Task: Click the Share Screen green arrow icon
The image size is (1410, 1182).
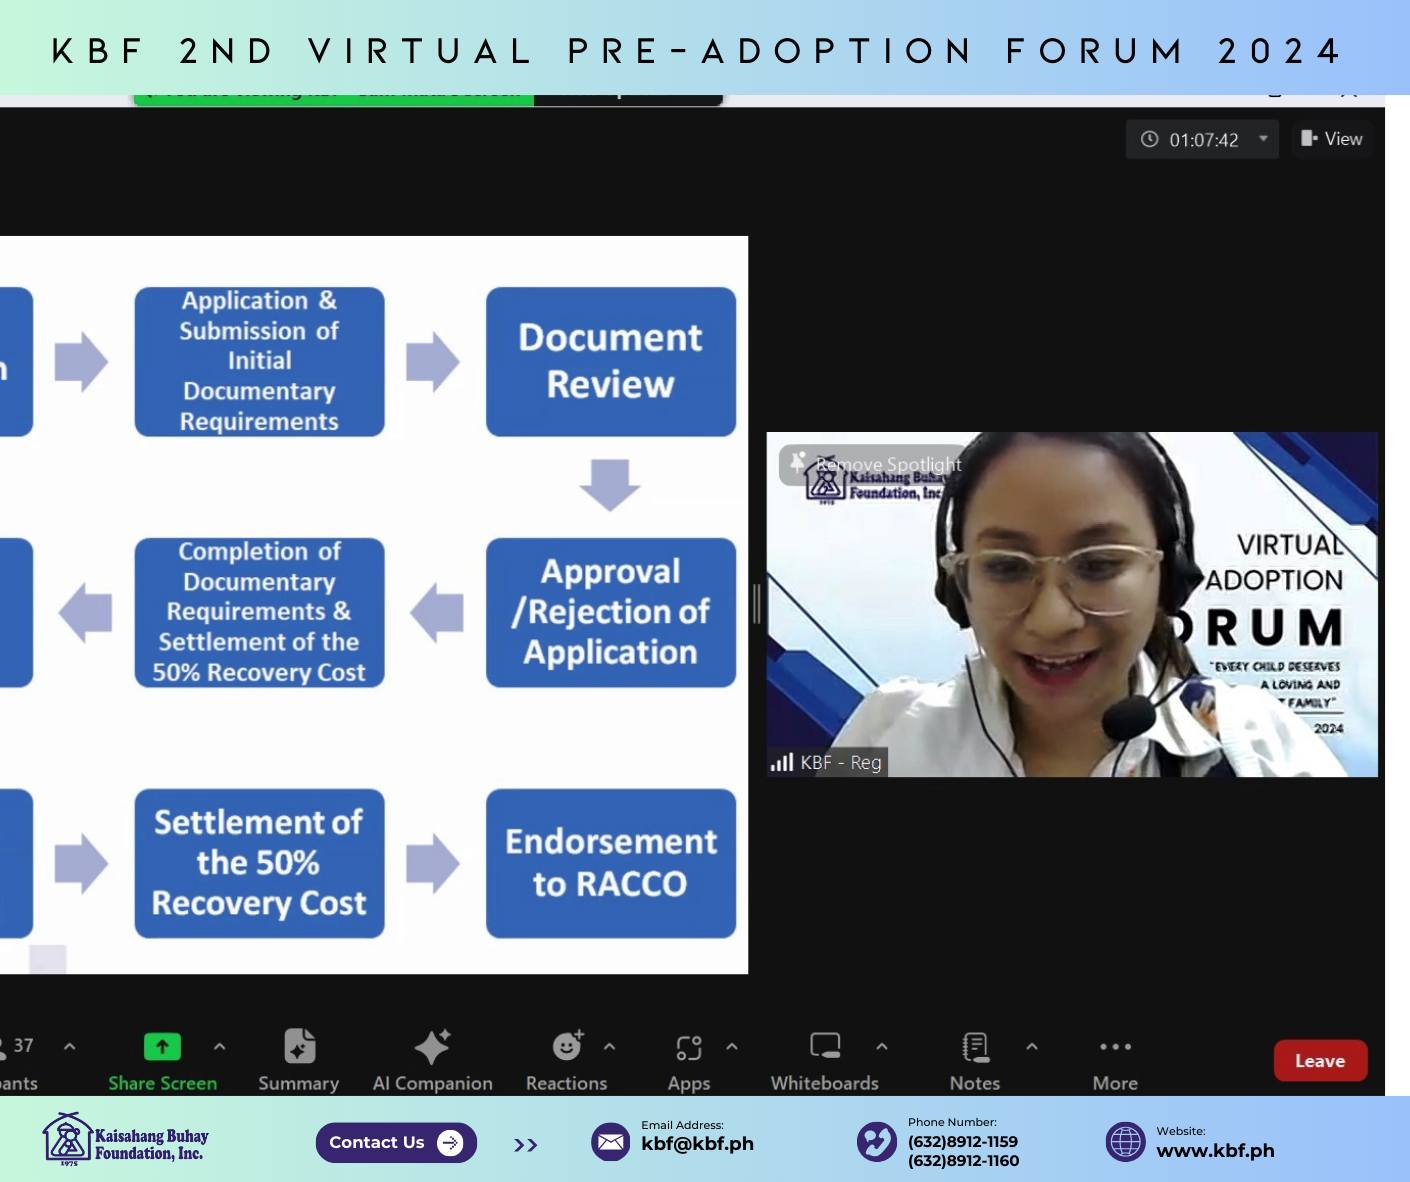Action: pyautogui.click(x=162, y=1046)
